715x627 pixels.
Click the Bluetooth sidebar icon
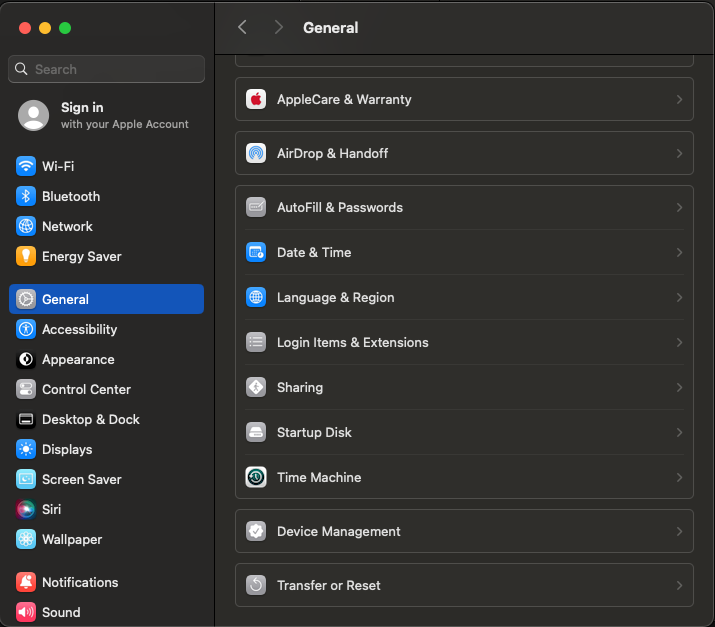pos(26,196)
